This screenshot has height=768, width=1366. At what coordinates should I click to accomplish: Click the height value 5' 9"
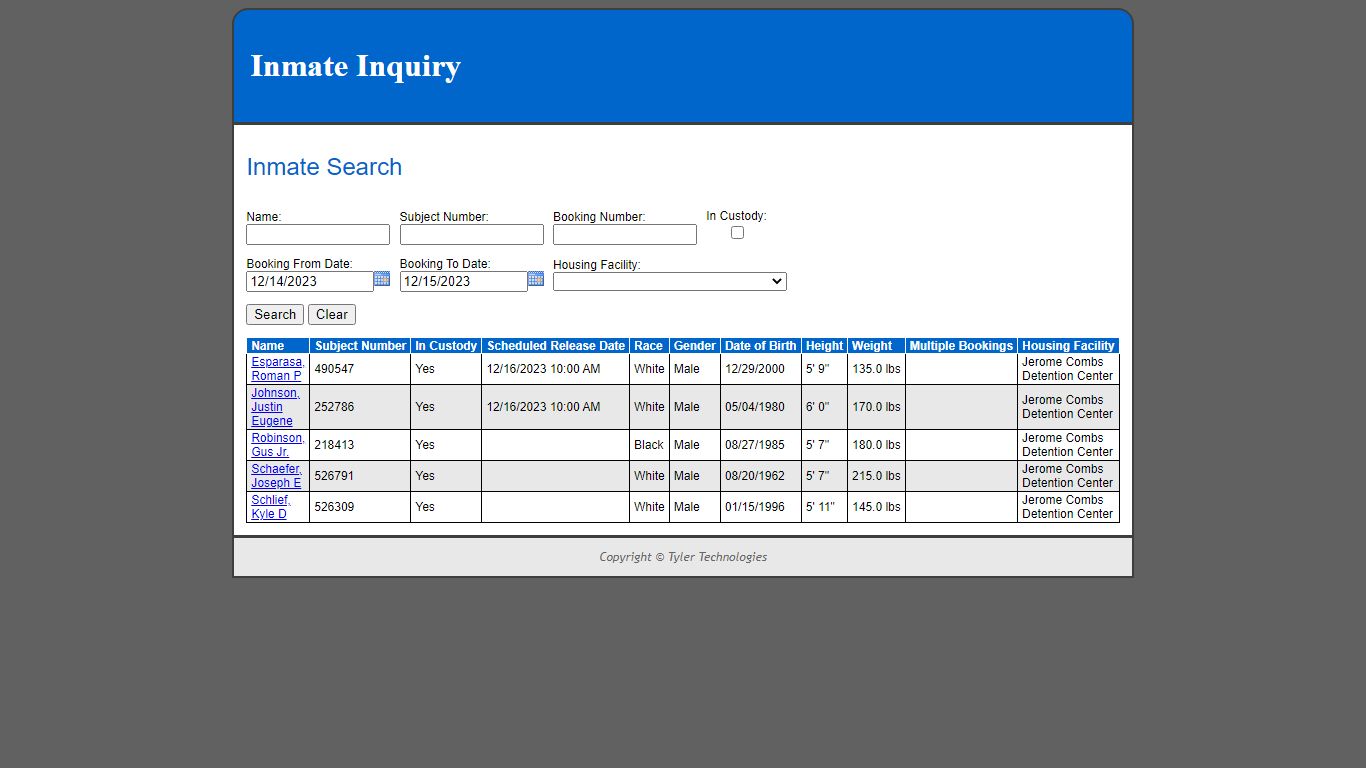(818, 369)
